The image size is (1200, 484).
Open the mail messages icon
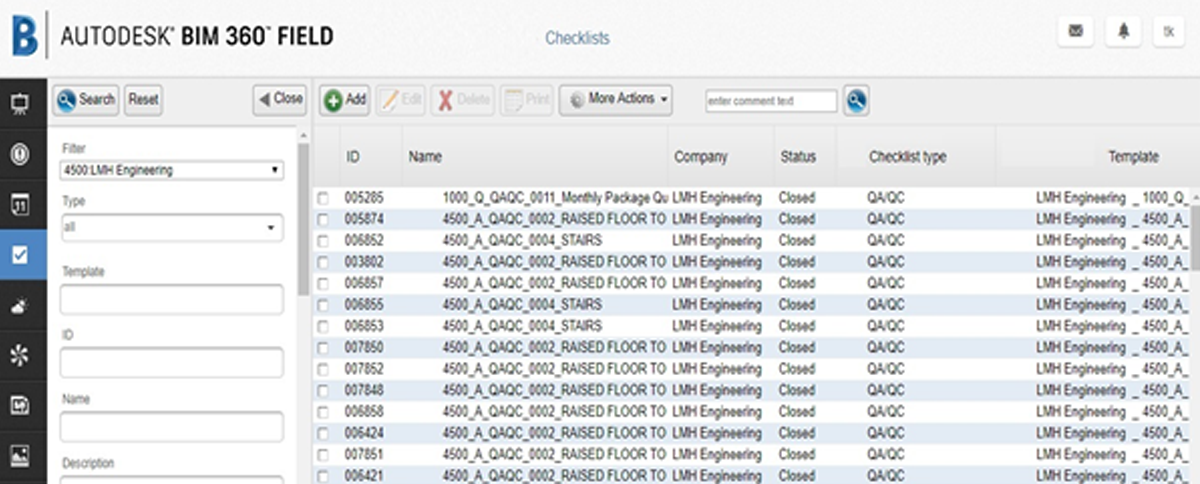1075,31
